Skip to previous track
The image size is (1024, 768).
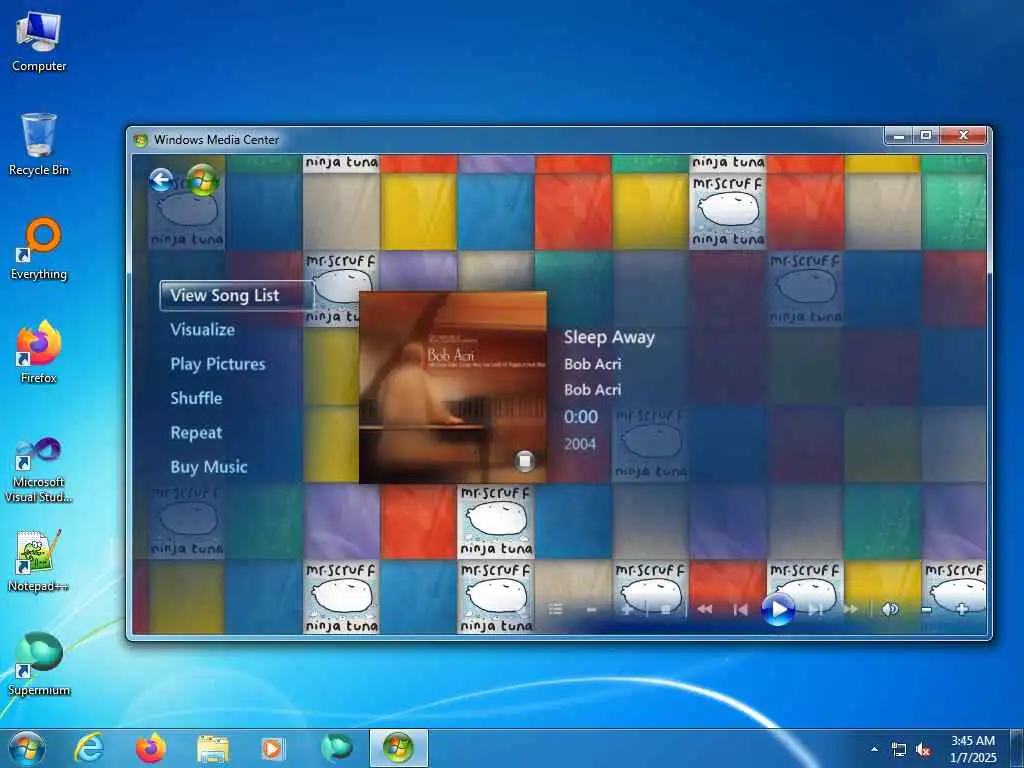point(740,609)
